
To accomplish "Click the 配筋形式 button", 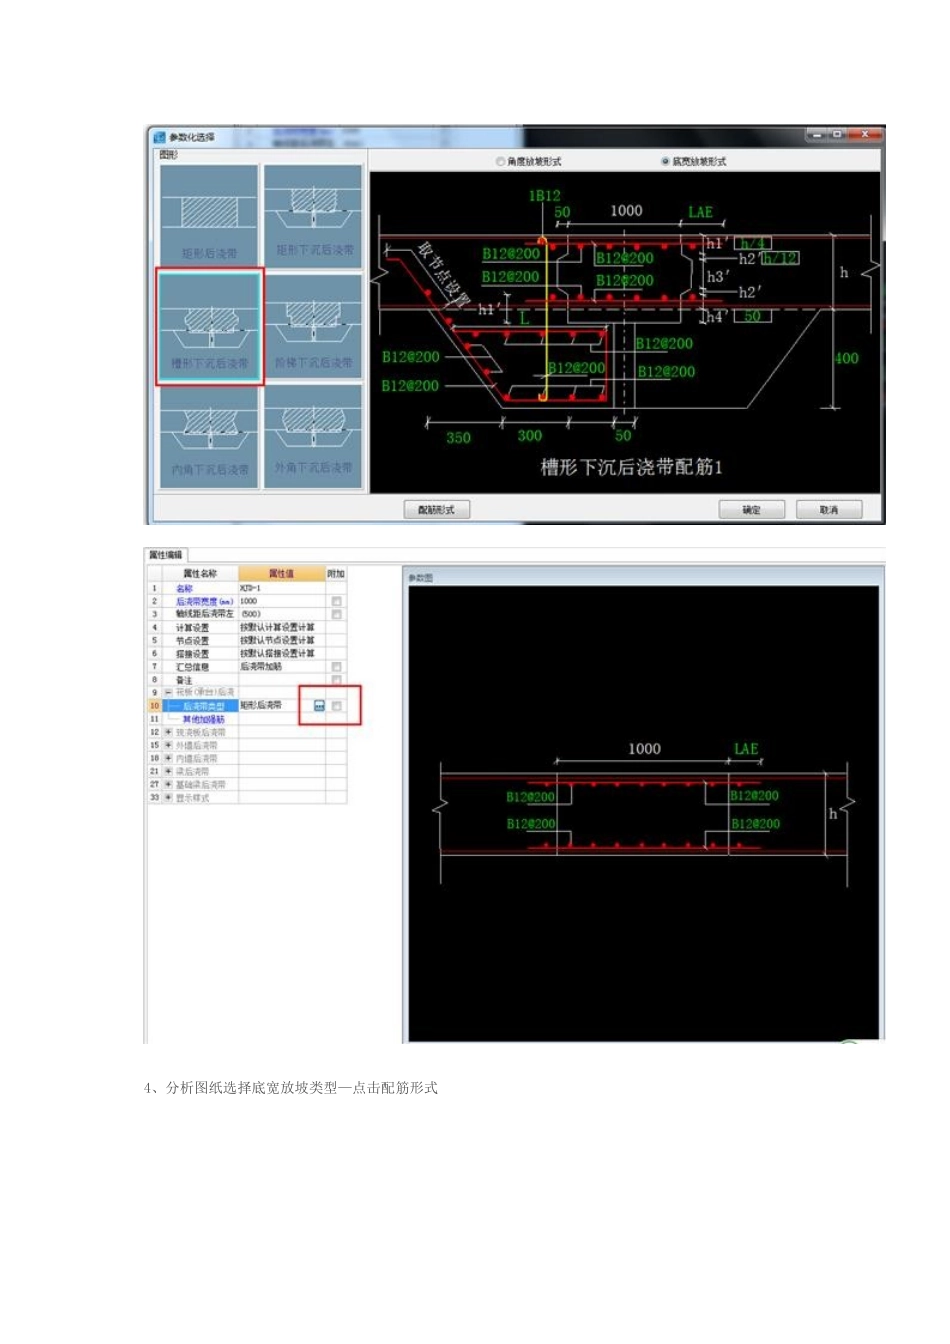I will pyautogui.click(x=436, y=510).
